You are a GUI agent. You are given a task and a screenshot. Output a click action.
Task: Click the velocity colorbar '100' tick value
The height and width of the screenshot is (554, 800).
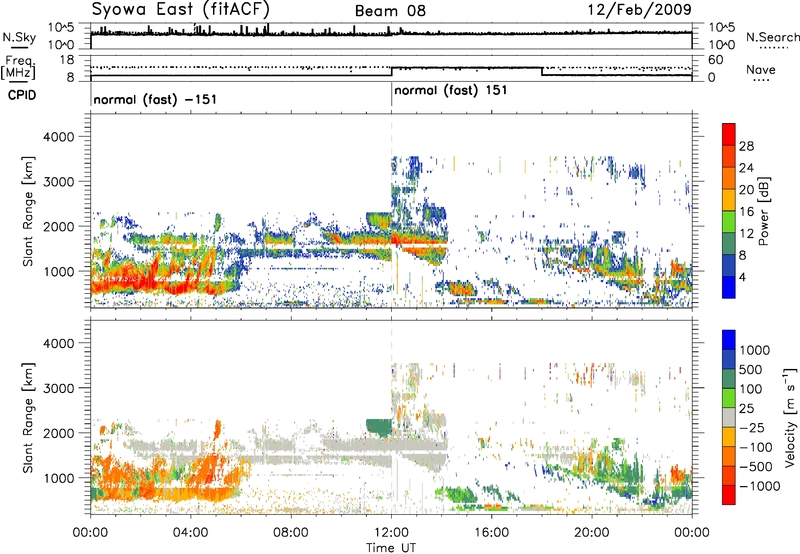pos(751,389)
